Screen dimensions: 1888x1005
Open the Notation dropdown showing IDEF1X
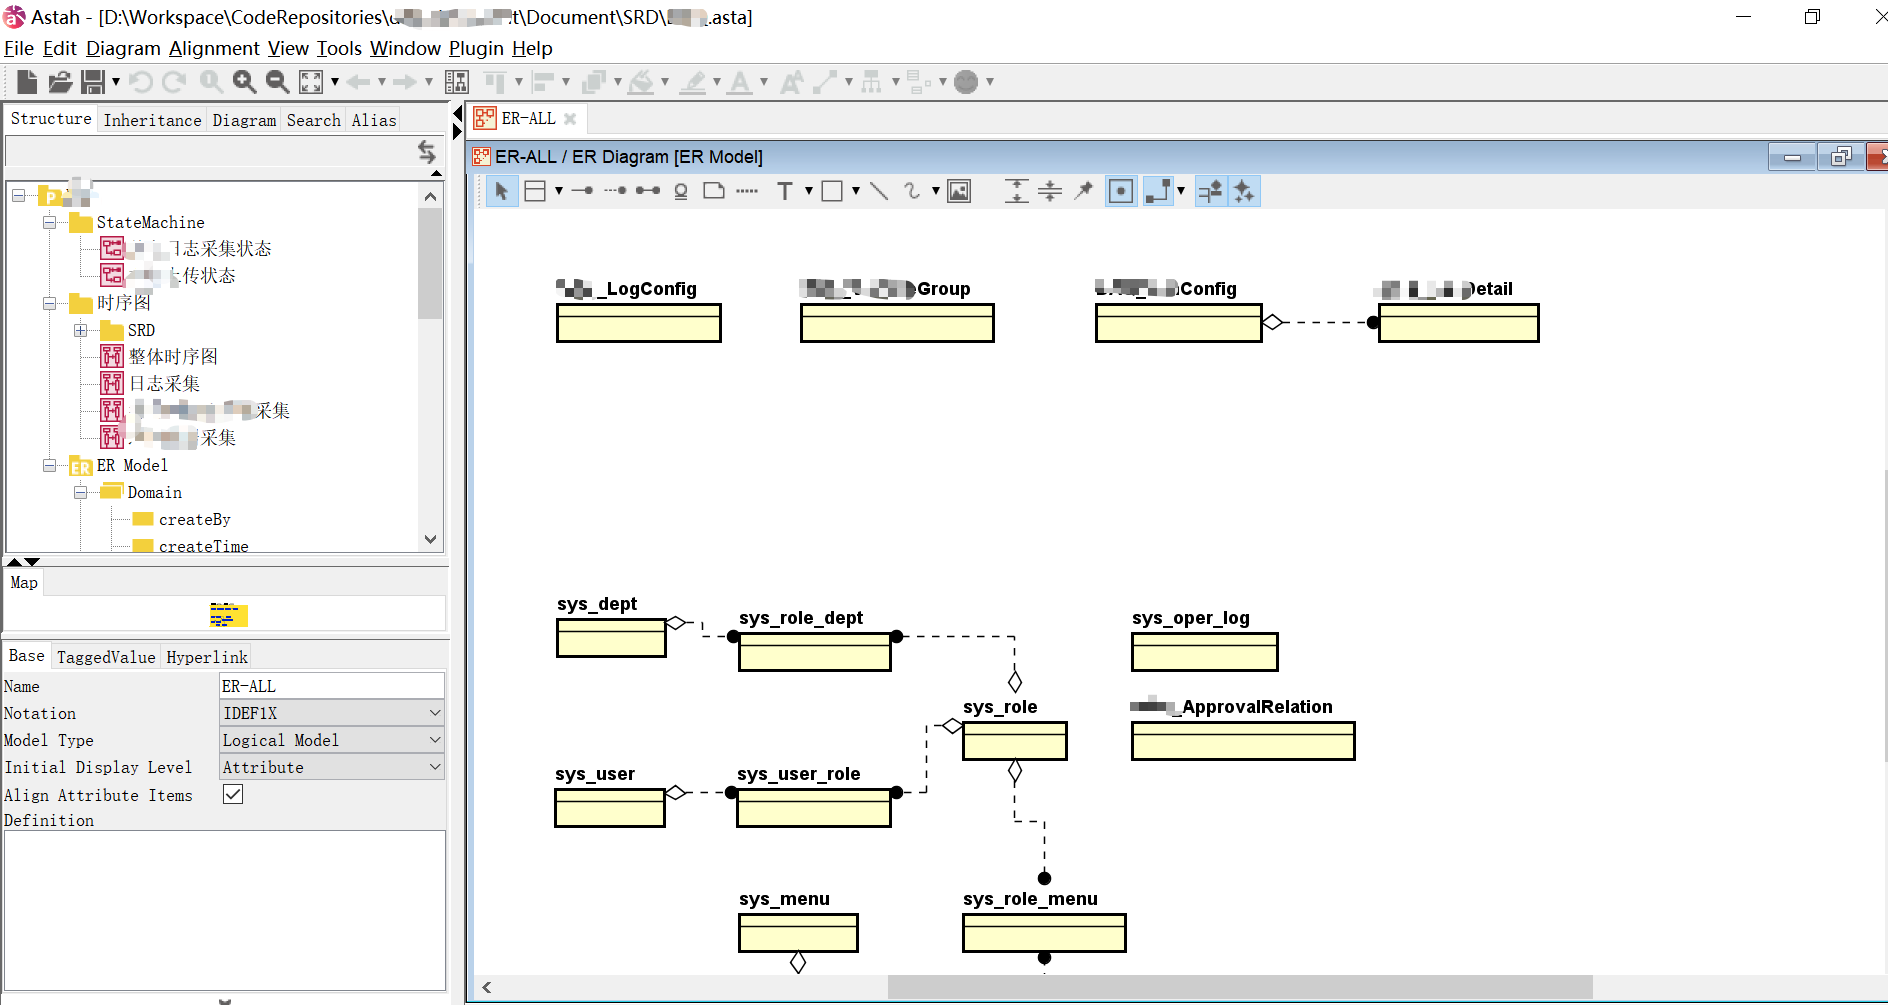[332, 713]
